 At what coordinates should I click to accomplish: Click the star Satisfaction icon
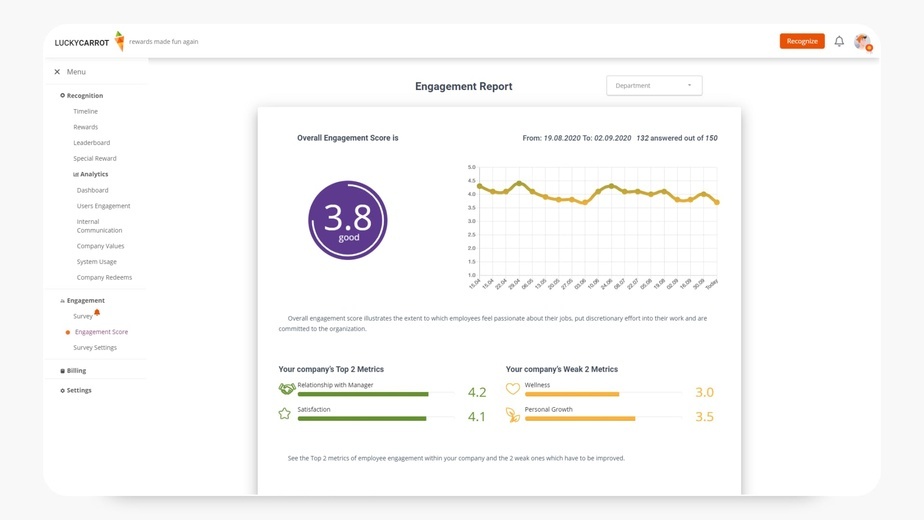[285, 414]
